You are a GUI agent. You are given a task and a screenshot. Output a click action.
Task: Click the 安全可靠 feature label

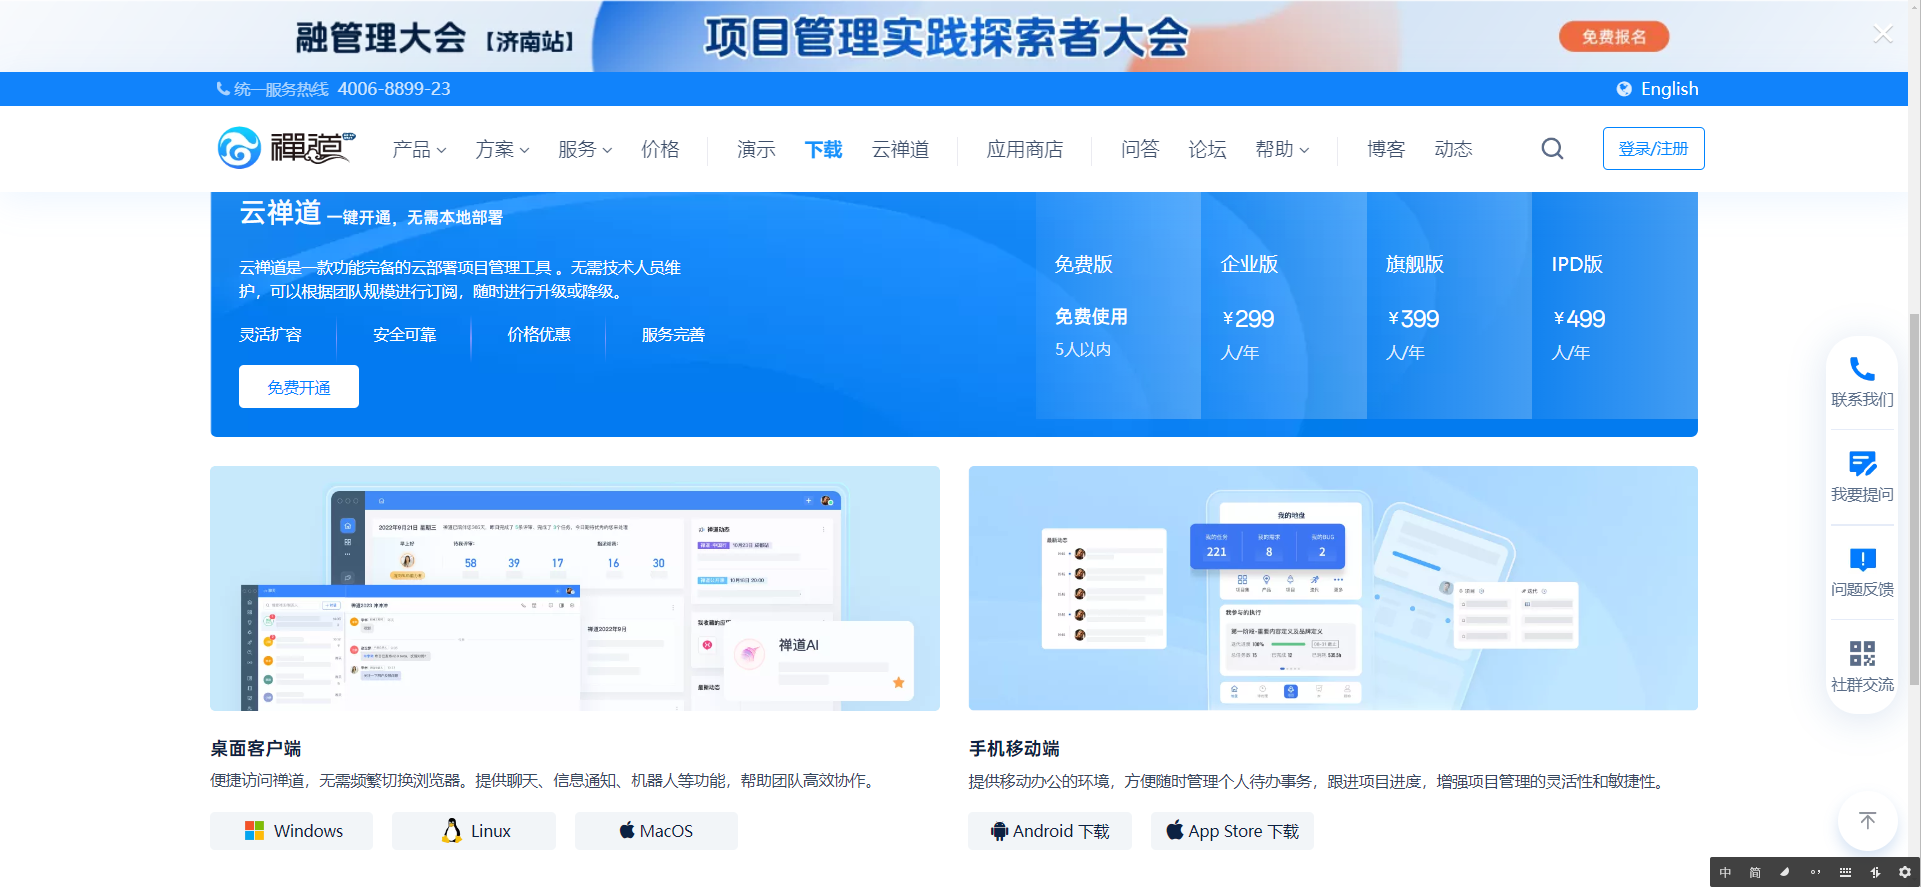point(404,335)
